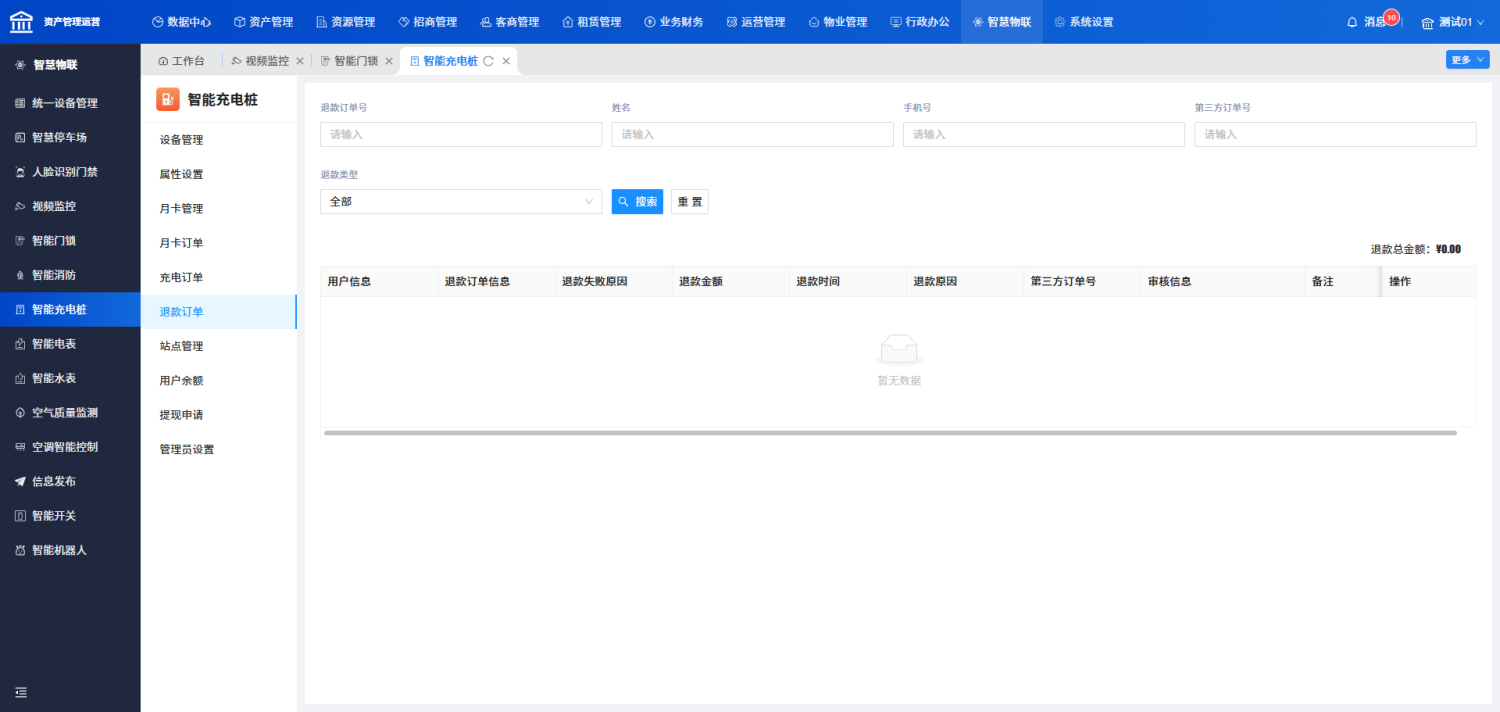
Task: Click the 退款金额 column header
Action: point(730,282)
